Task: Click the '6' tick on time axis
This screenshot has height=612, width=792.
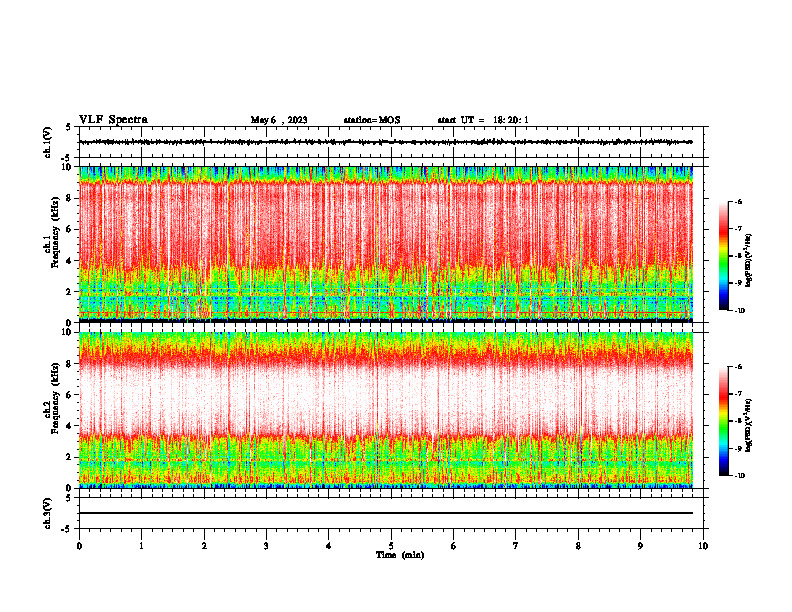Action: (x=454, y=546)
